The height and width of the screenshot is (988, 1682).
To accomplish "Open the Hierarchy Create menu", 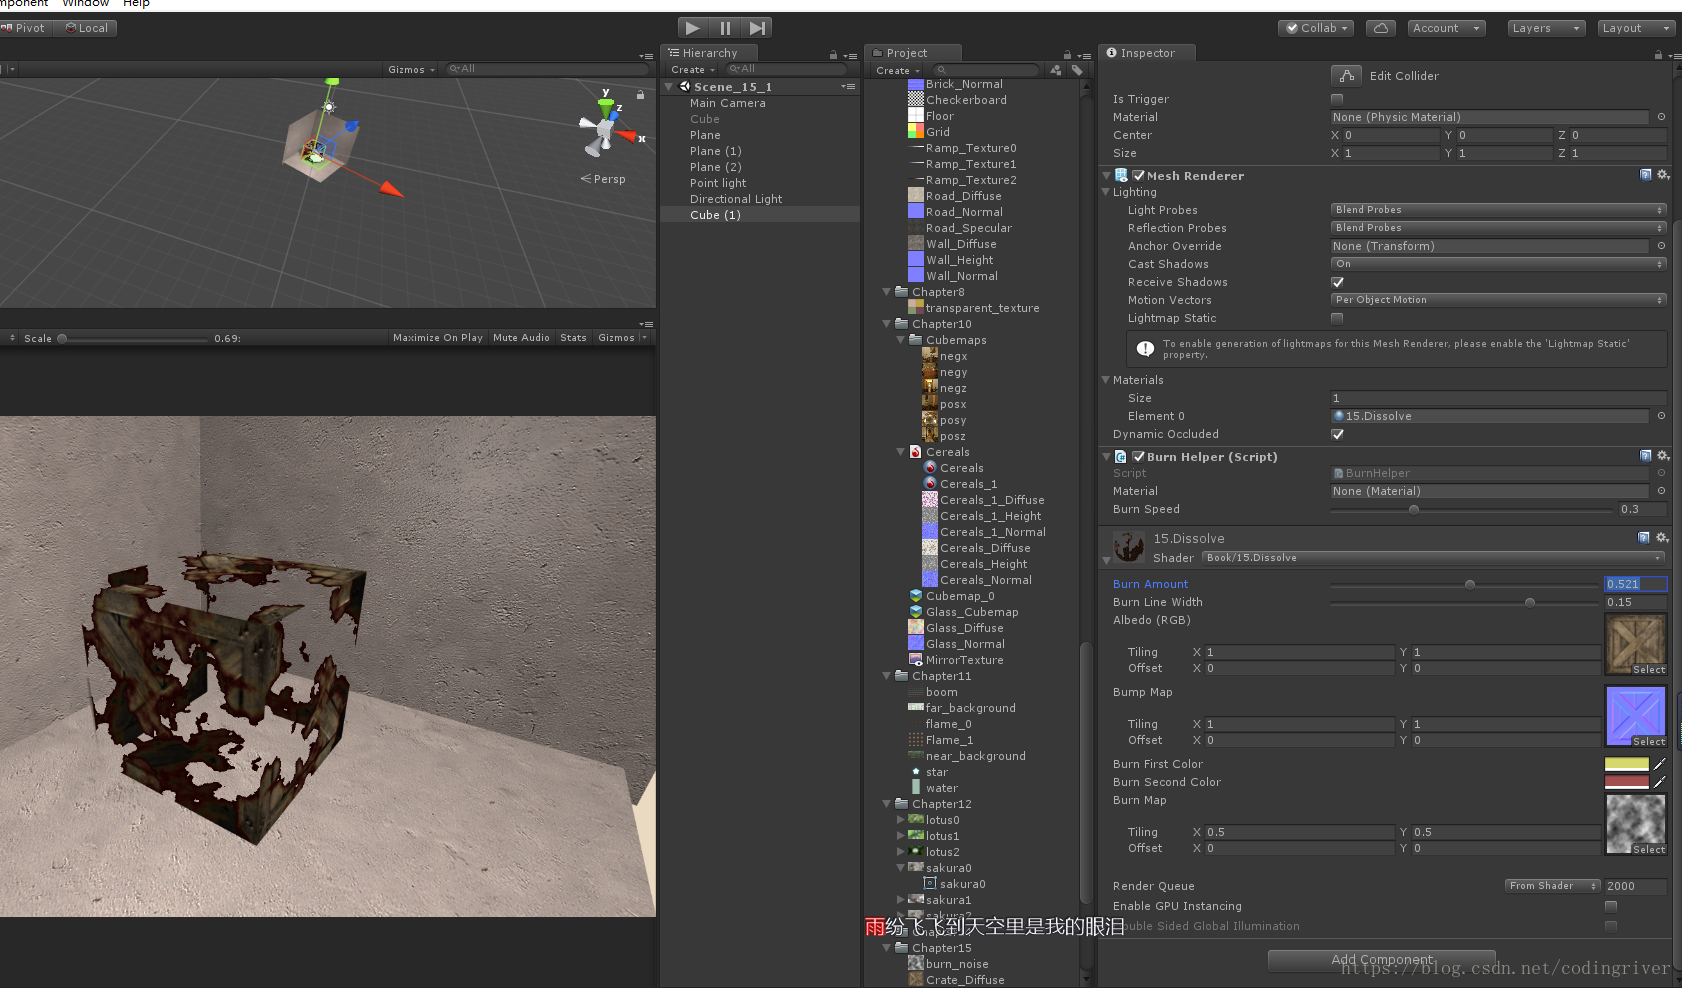I will point(692,70).
